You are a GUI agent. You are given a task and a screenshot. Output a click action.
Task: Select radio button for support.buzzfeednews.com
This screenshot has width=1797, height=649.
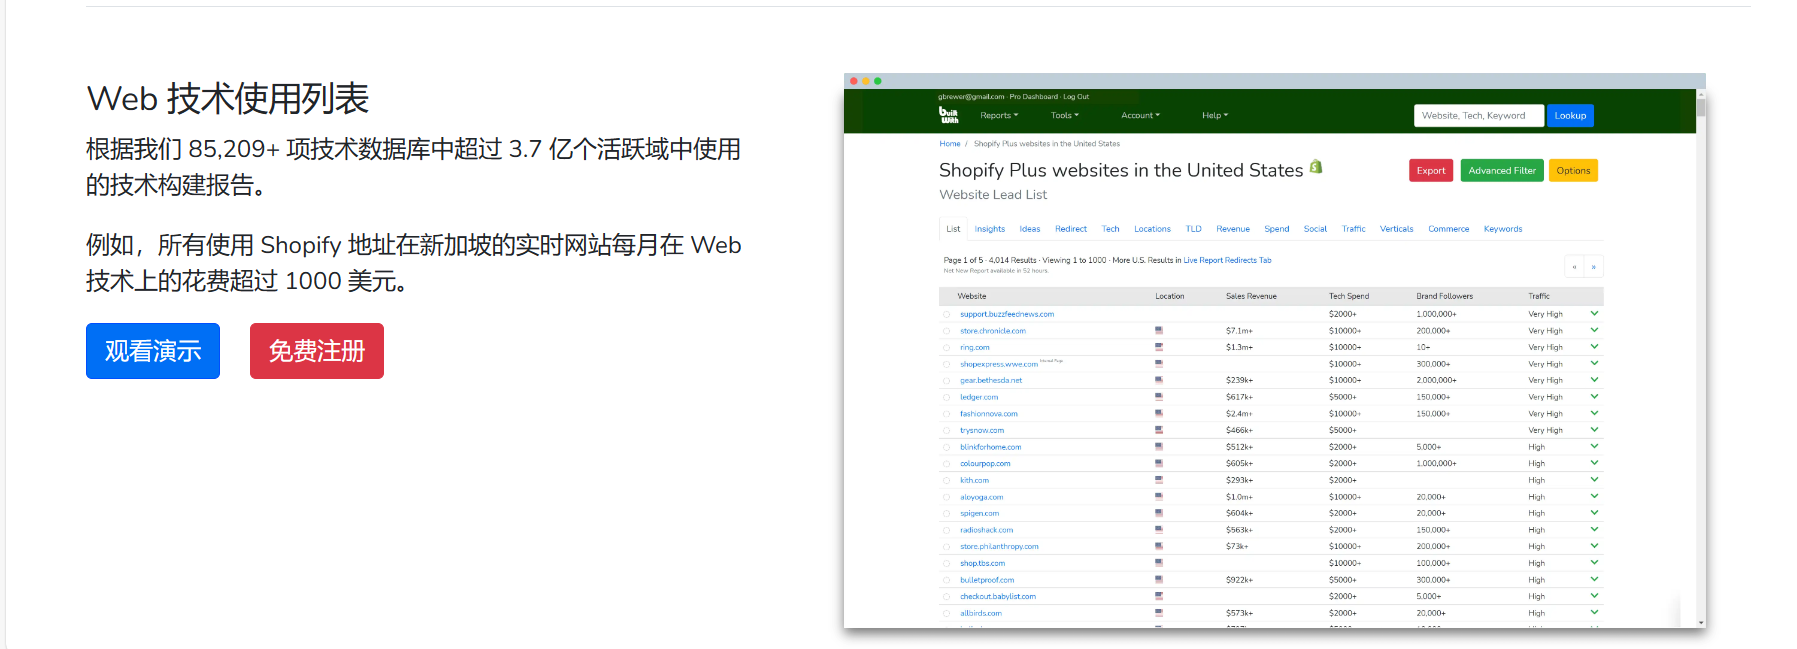(947, 314)
